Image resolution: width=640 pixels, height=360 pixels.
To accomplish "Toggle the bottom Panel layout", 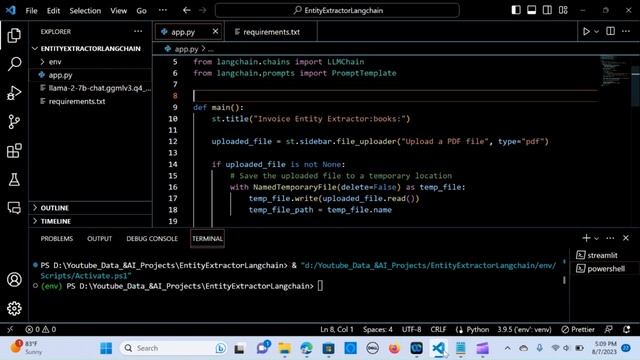I will click(531, 10).
